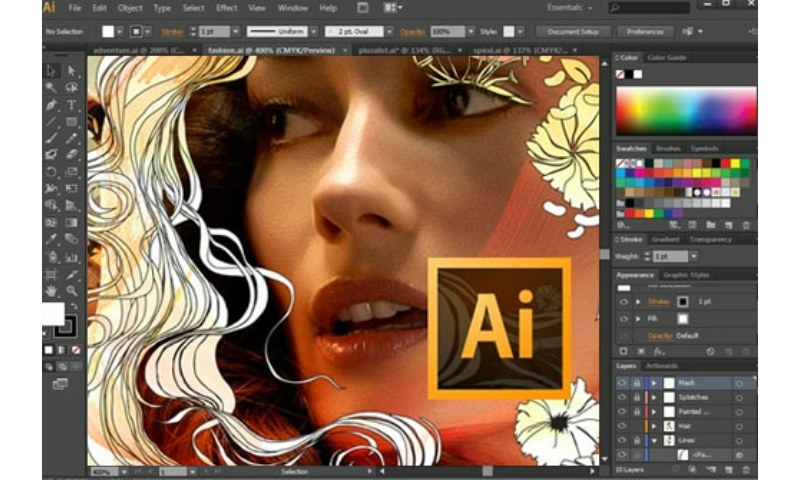800x480 pixels.
Task: Toggle Fill visibility in Appearance panel
Action: [x=623, y=319]
